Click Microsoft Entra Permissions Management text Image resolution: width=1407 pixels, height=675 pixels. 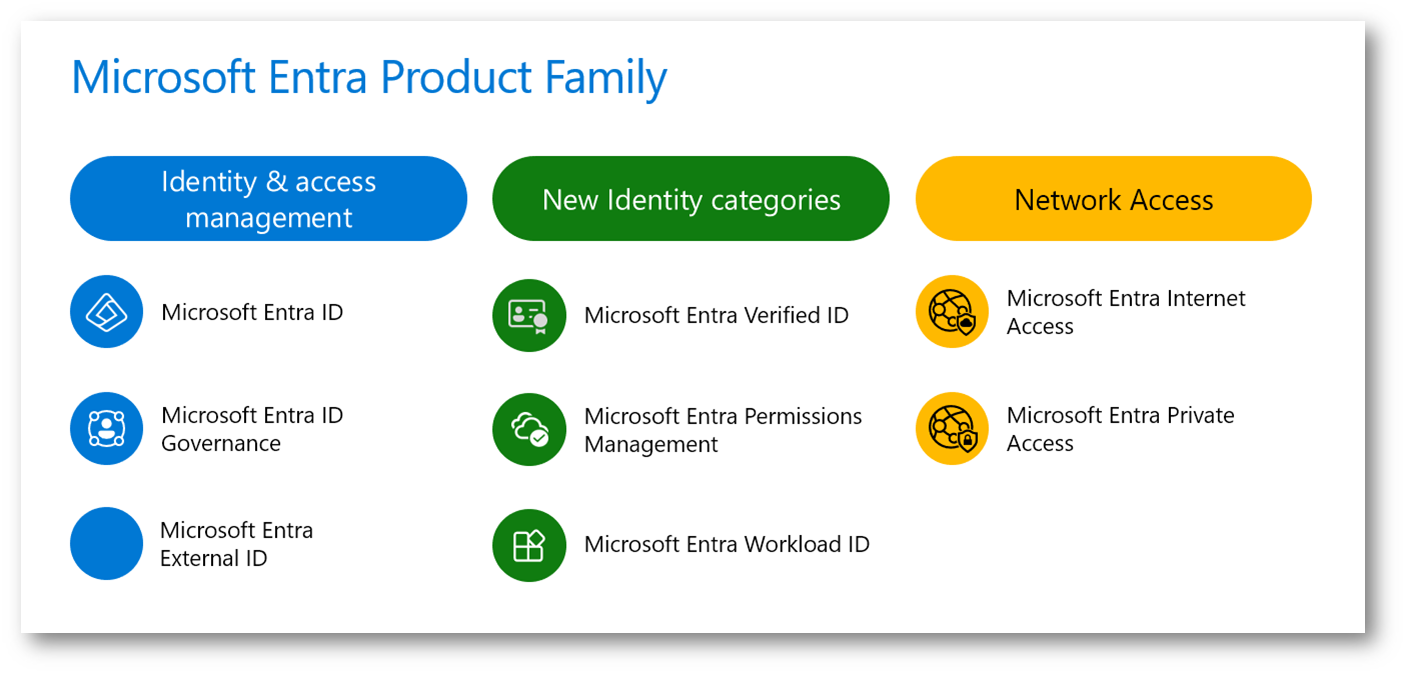tap(723, 430)
